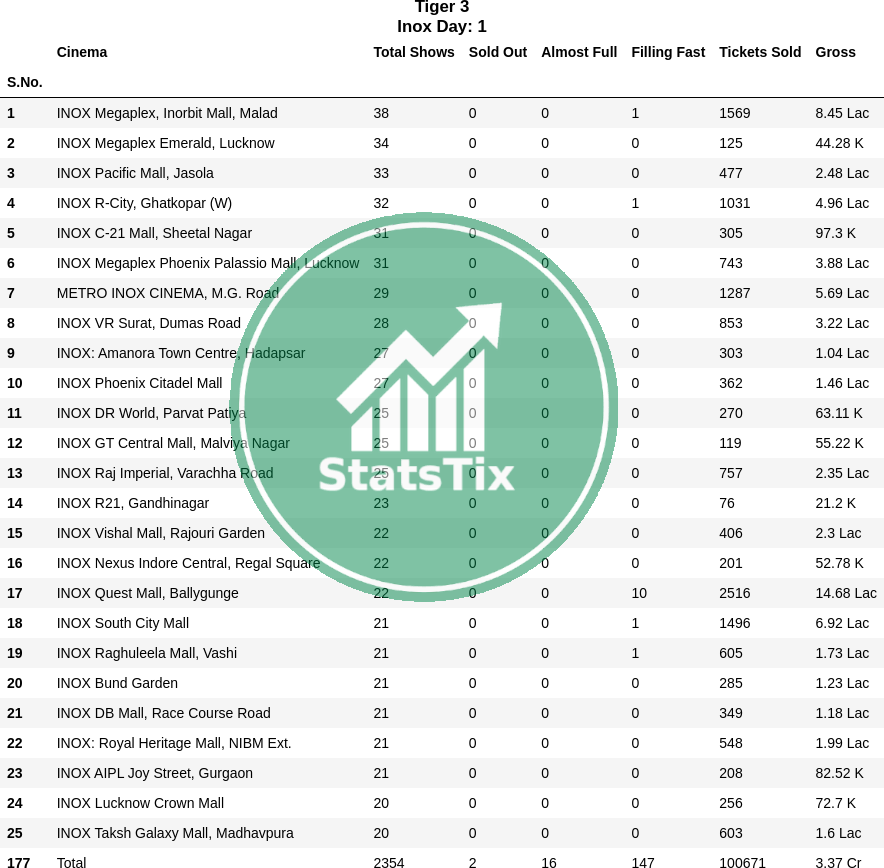Click the 'Almost Full' column header
This screenshot has width=884, height=868.
(x=579, y=52)
